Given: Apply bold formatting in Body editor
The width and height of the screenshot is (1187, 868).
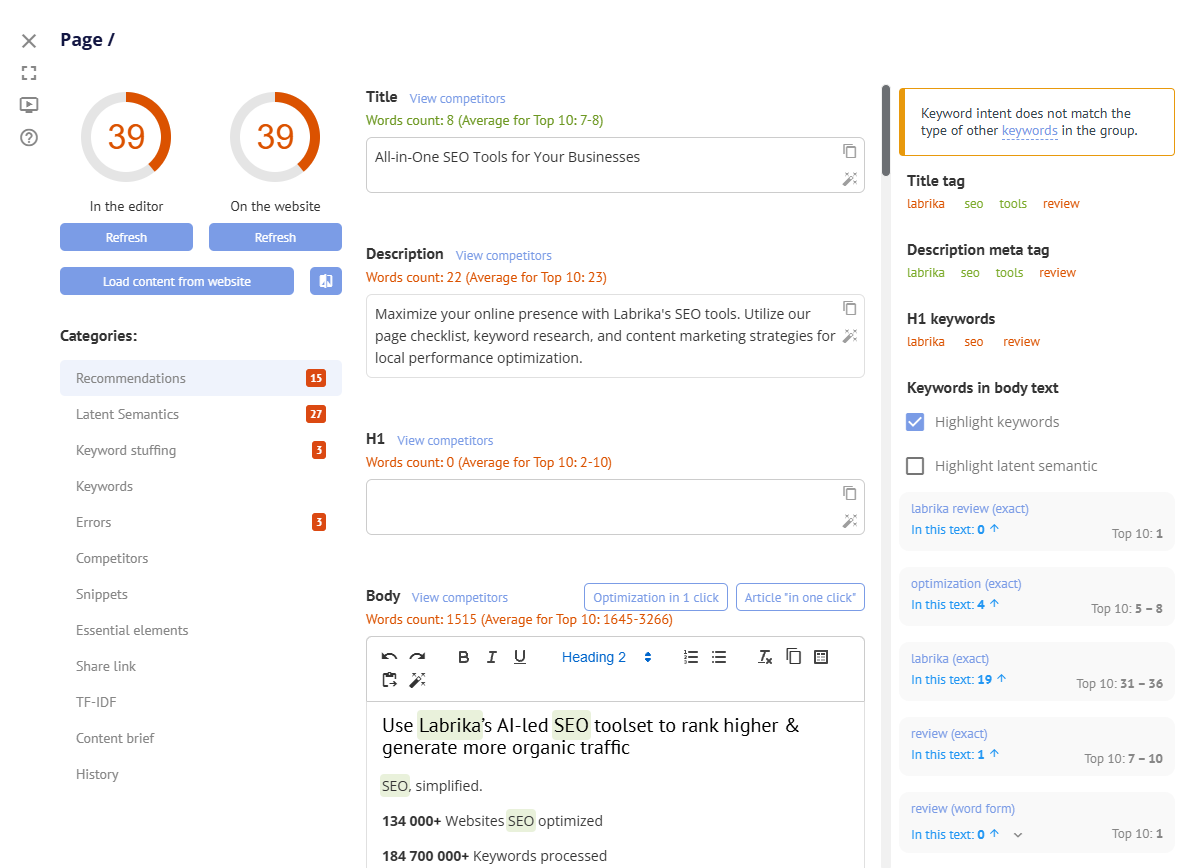Looking at the screenshot, I should 463,657.
